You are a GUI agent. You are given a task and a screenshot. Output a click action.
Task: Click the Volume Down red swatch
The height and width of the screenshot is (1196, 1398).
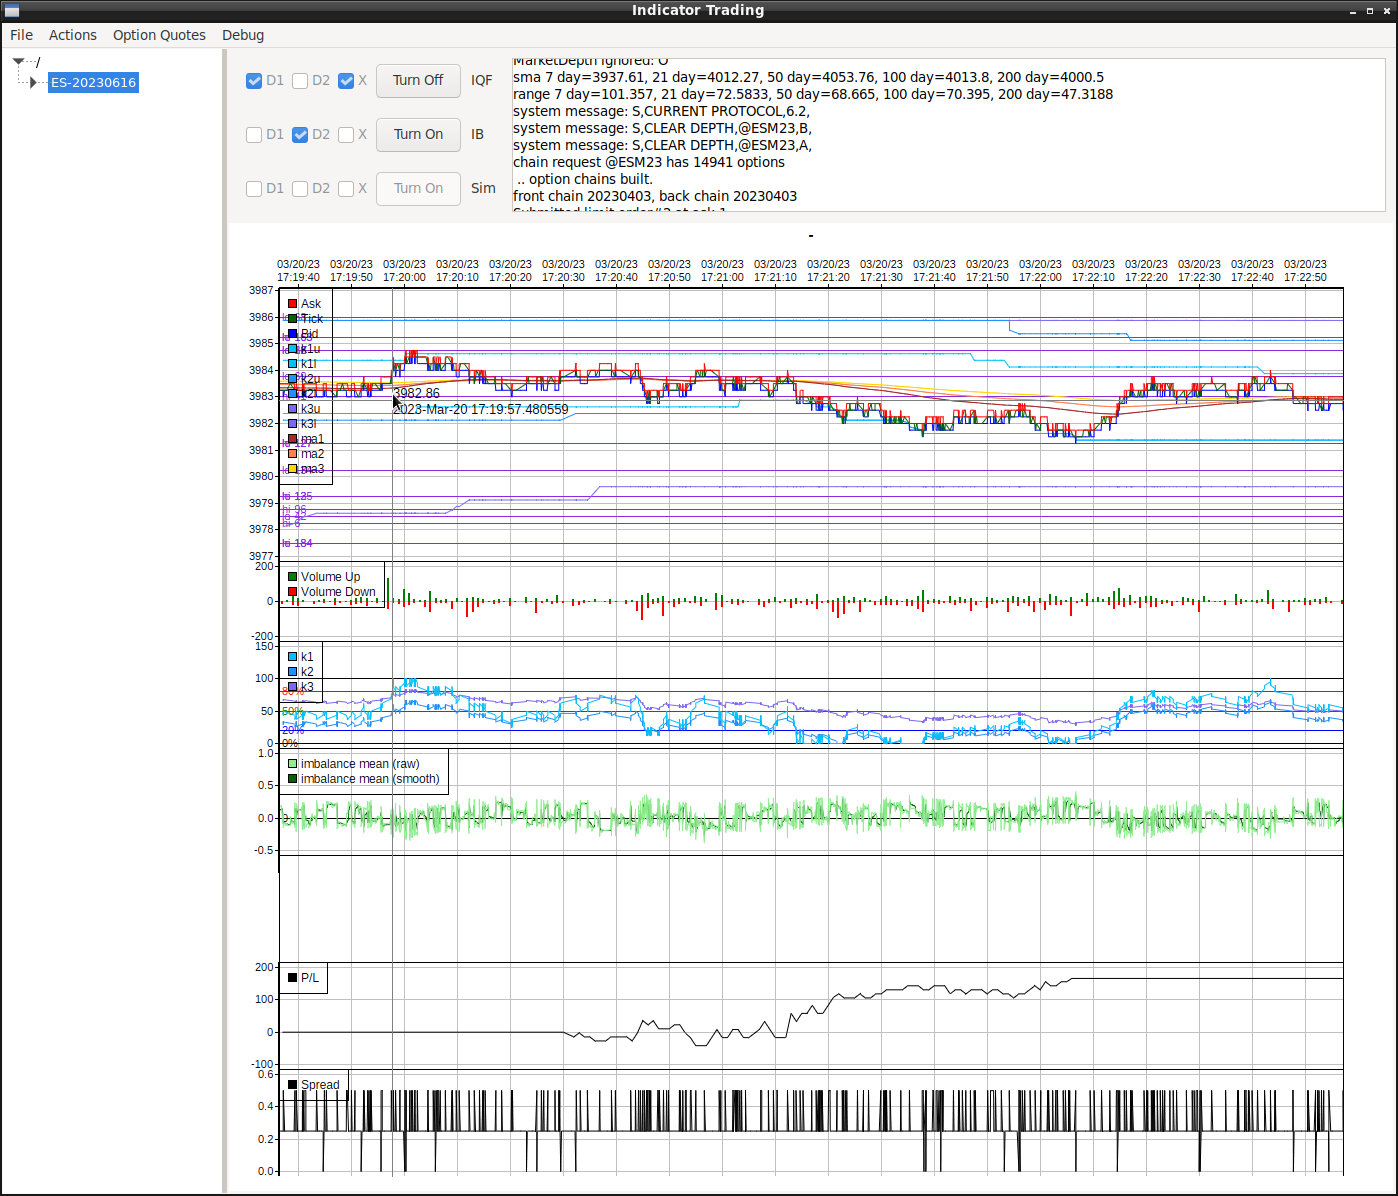coord(292,592)
